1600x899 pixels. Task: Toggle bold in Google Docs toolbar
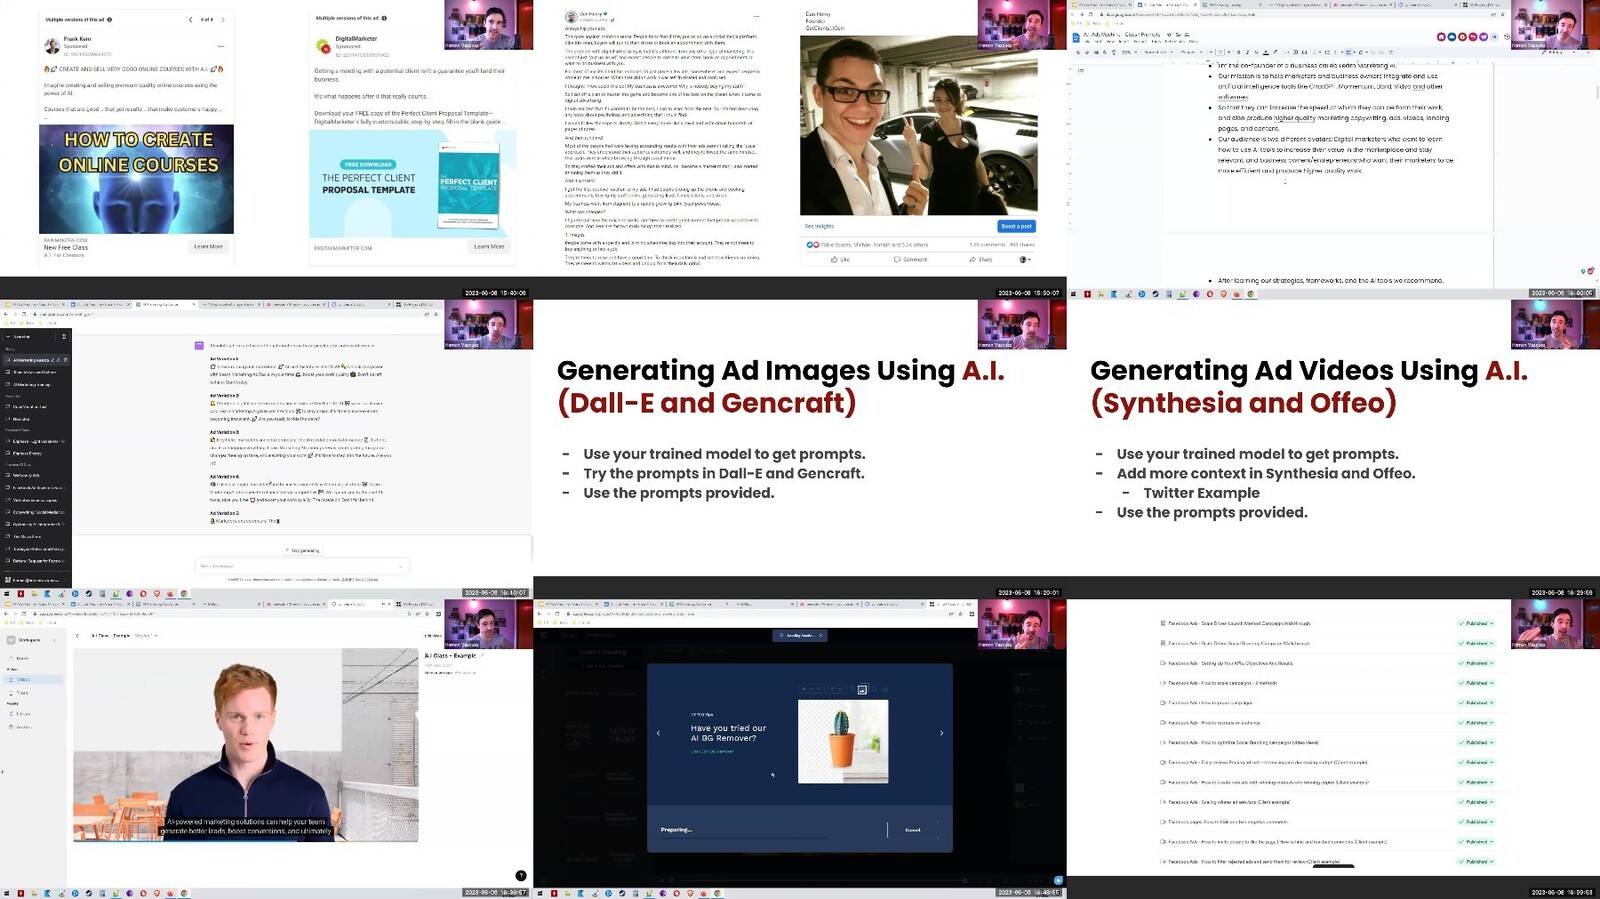pyautogui.click(x=1239, y=52)
